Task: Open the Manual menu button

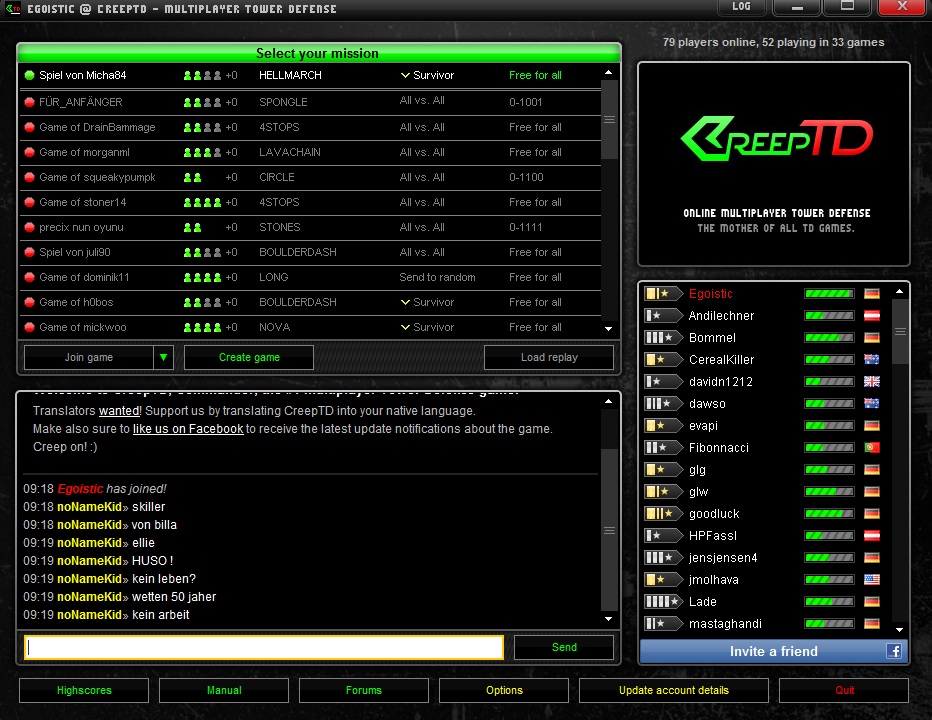Action: coord(224,690)
